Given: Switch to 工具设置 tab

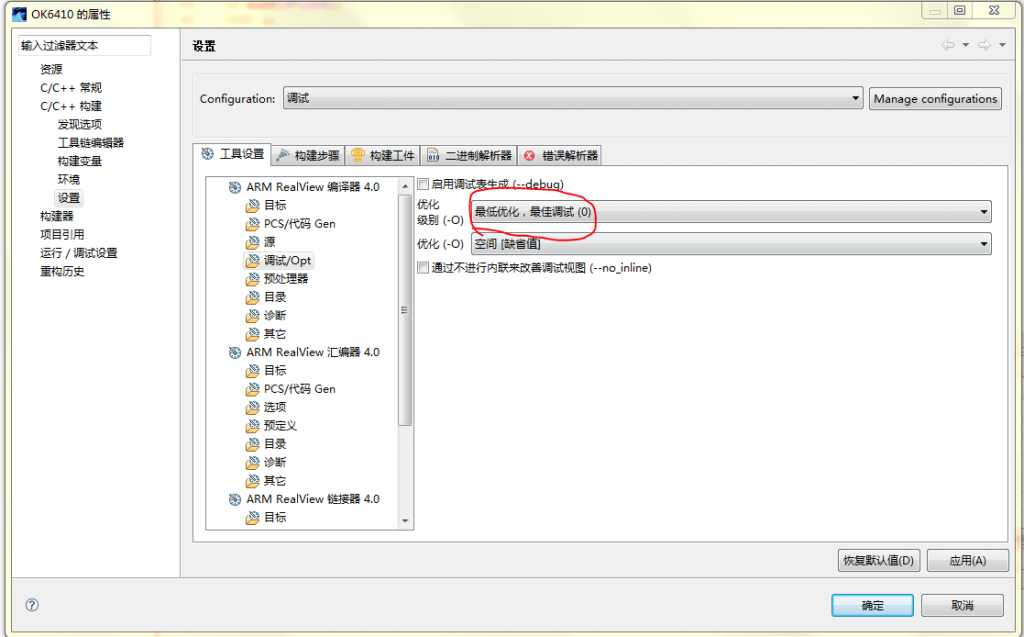Looking at the screenshot, I should click(232, 154).
